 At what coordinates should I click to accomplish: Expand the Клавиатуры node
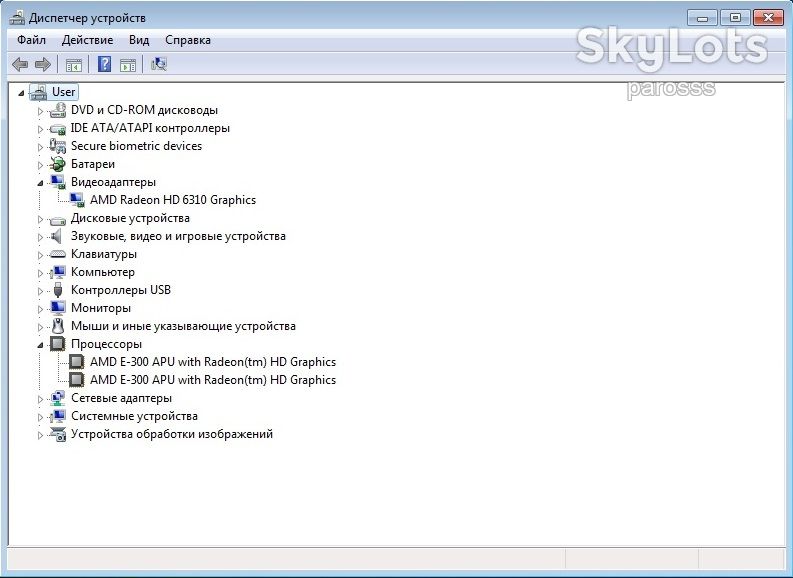point(40,255)
